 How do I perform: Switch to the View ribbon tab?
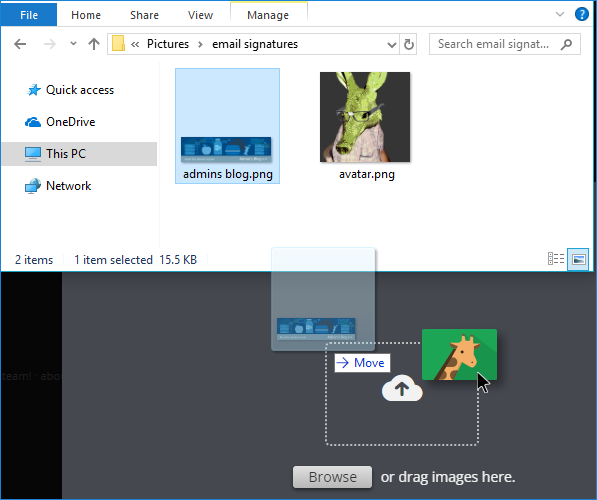click(200, 15)
